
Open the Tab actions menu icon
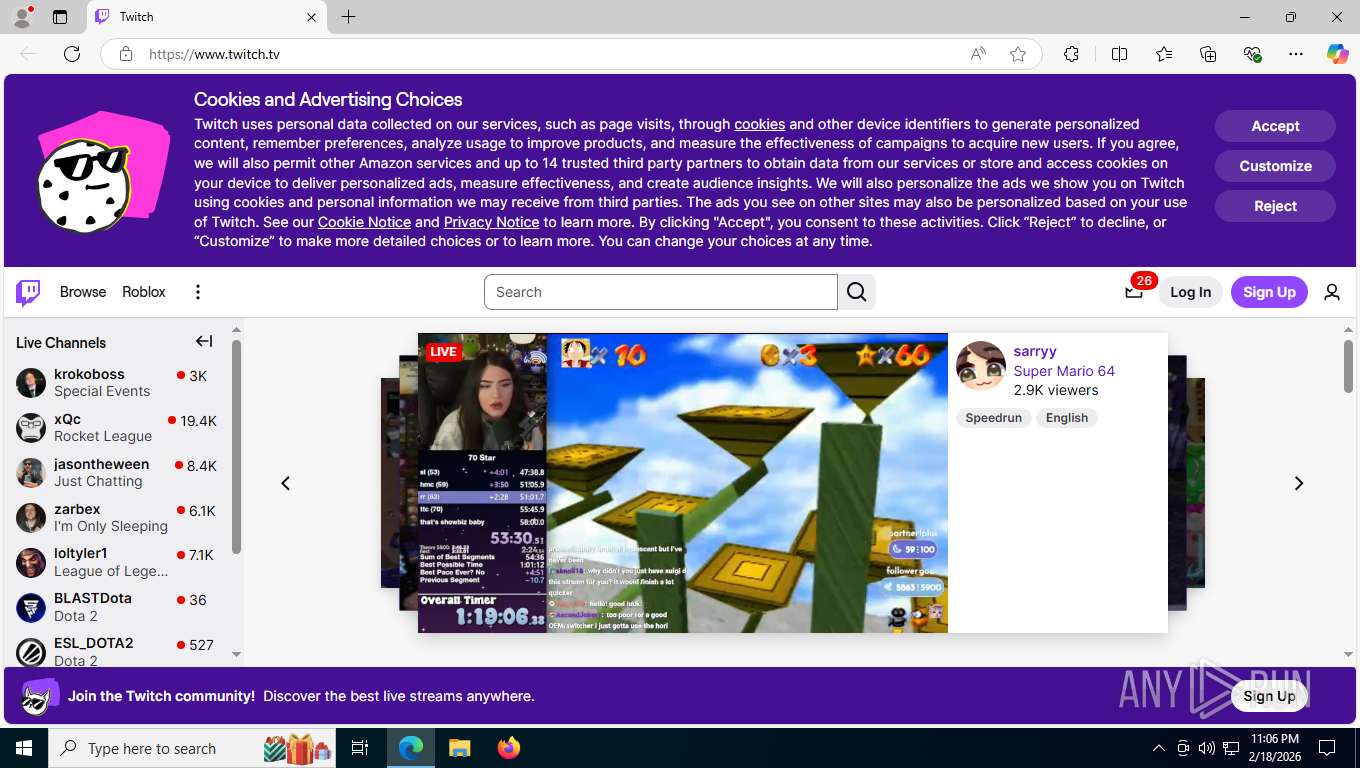[x=60, y=17]
